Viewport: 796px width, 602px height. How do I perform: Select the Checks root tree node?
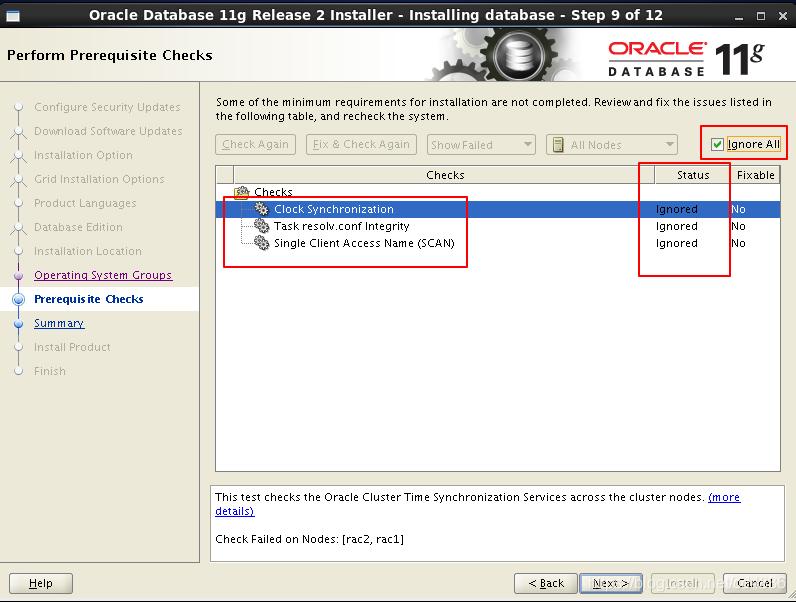point(273,192)
